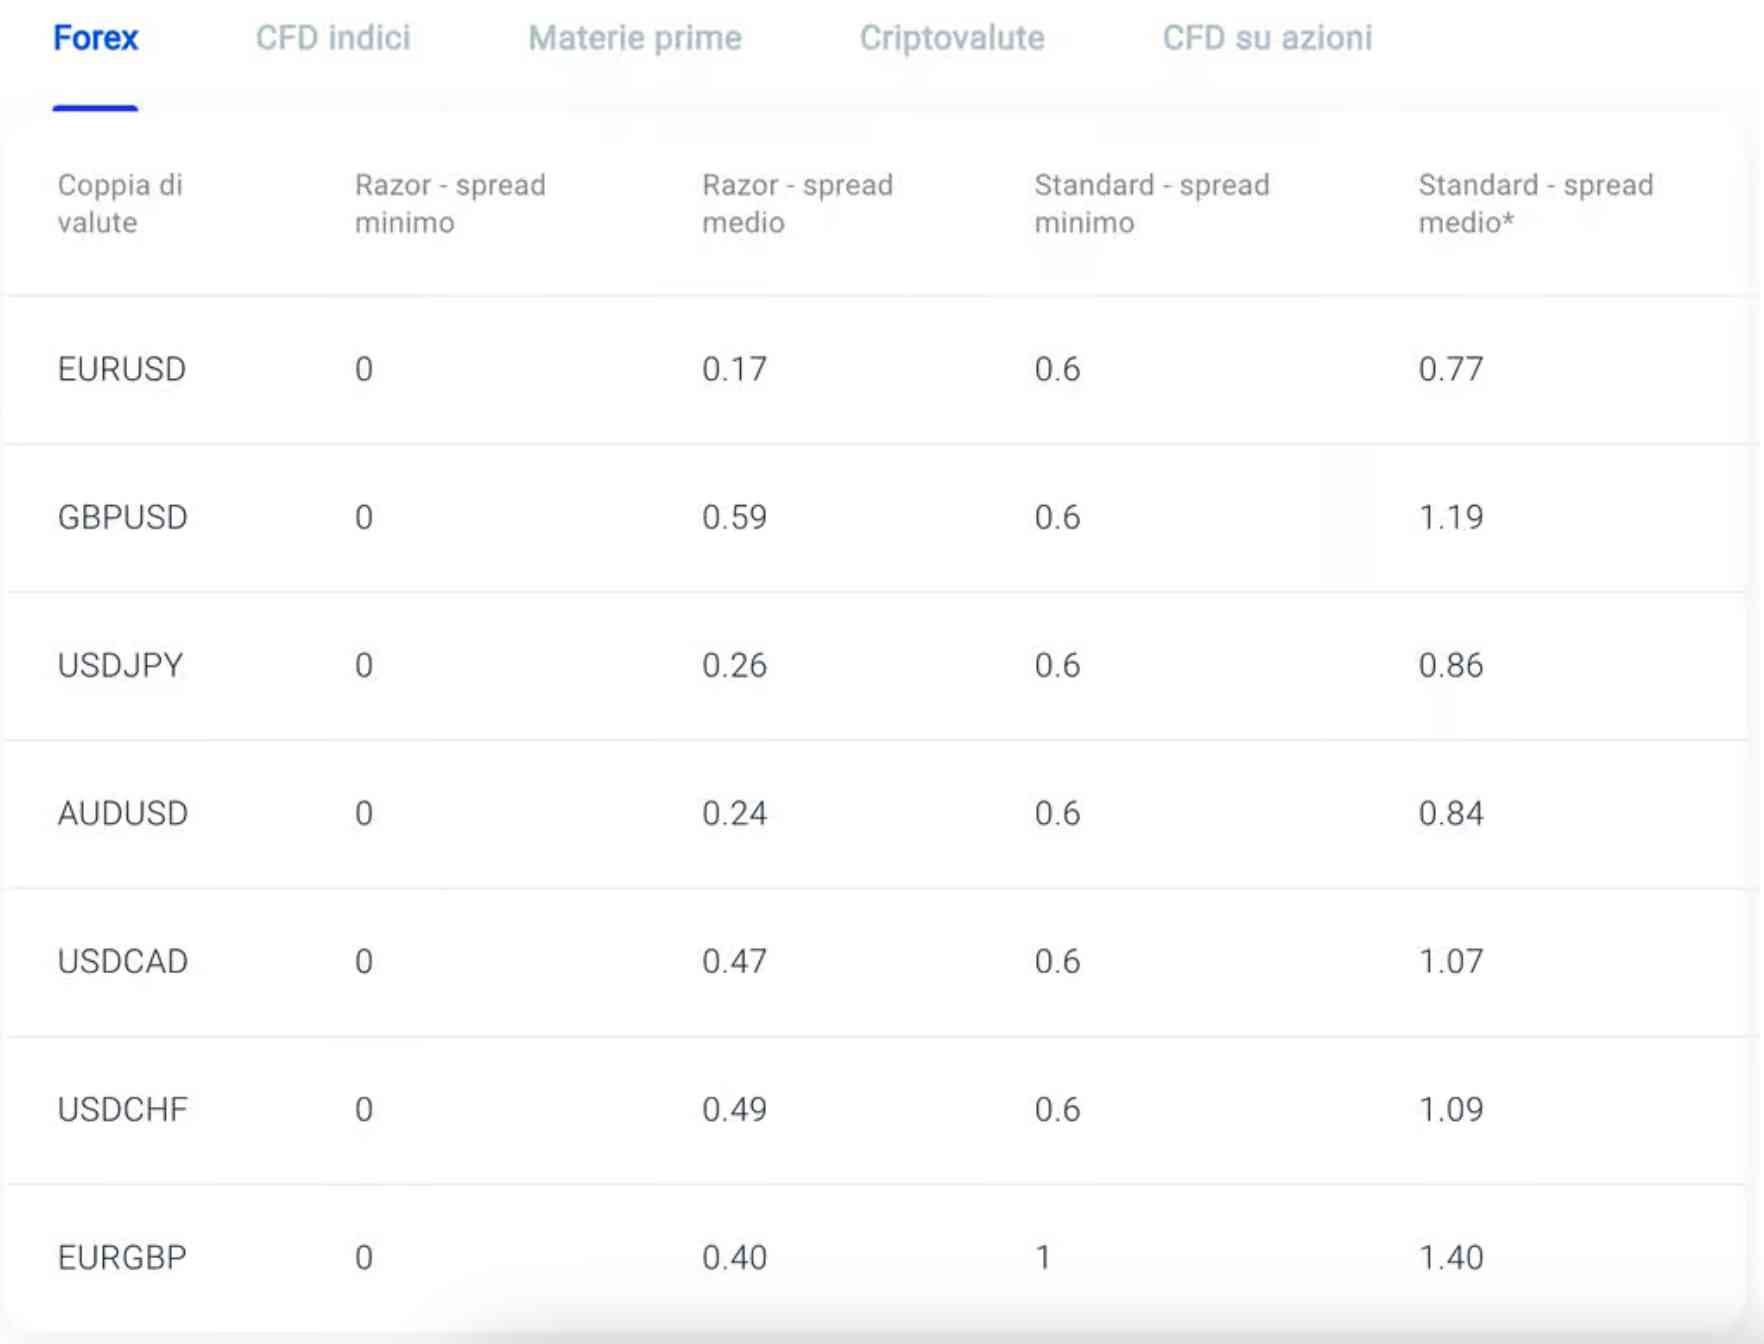Click the Razor - spread minimo header
Viewport: 1764px width, 1344px height.
pos(450,203)
